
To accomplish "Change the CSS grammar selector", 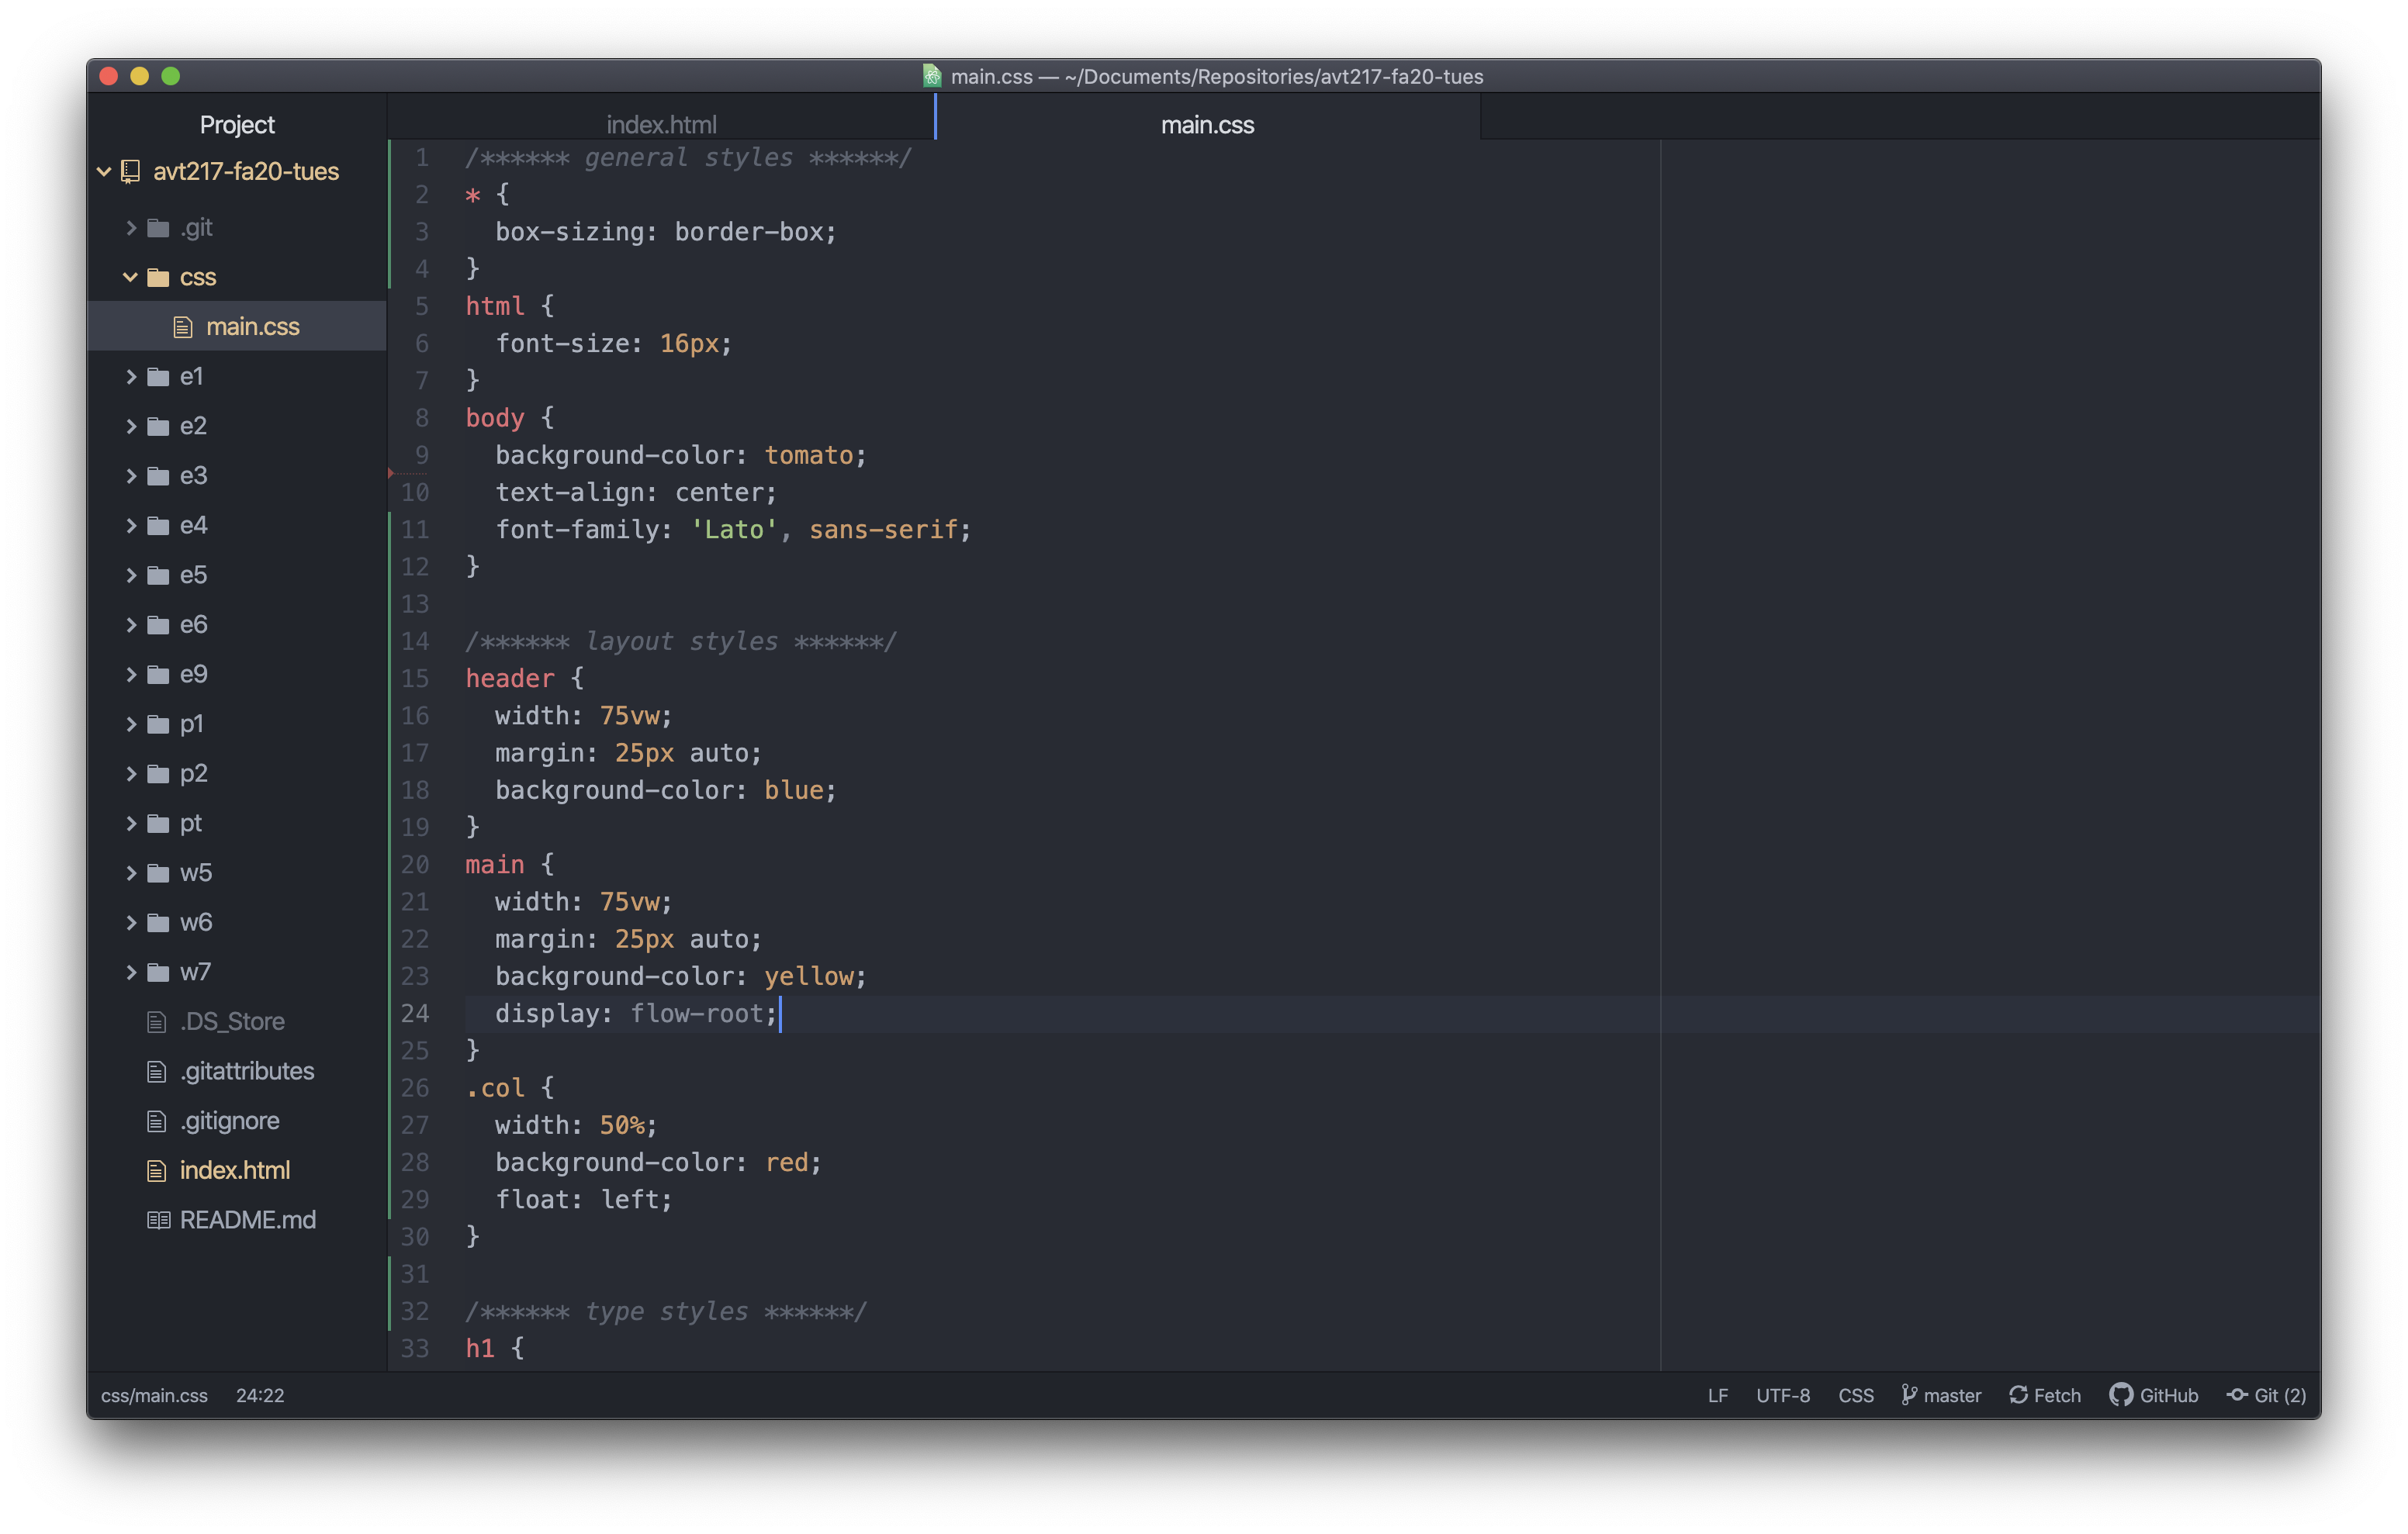I will tap(1856, 1395).
